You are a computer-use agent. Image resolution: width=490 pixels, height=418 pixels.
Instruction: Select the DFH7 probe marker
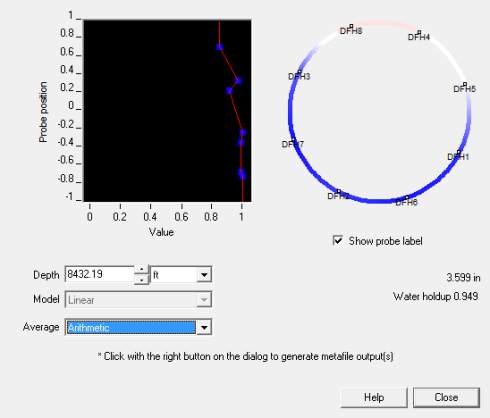coord(293,140)
